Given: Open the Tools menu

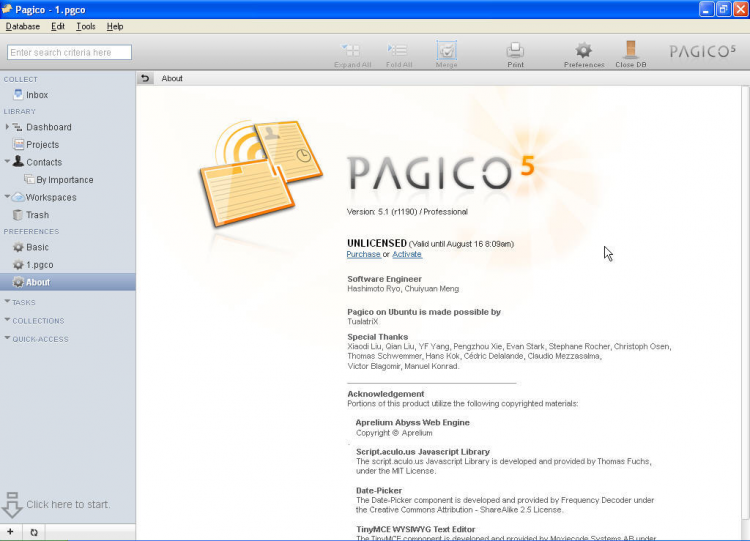Looking at the screenshot, I should coord(86,26).
